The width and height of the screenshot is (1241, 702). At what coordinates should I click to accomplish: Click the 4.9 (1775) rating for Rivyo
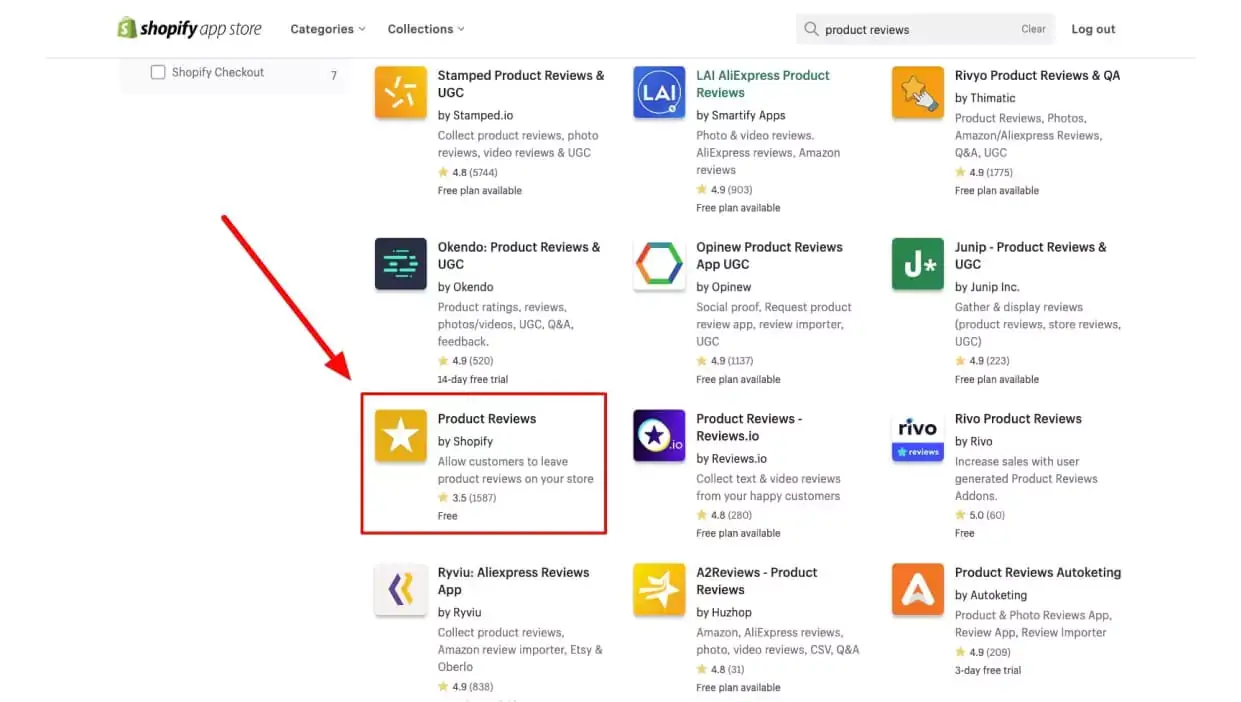pos(984,172)
